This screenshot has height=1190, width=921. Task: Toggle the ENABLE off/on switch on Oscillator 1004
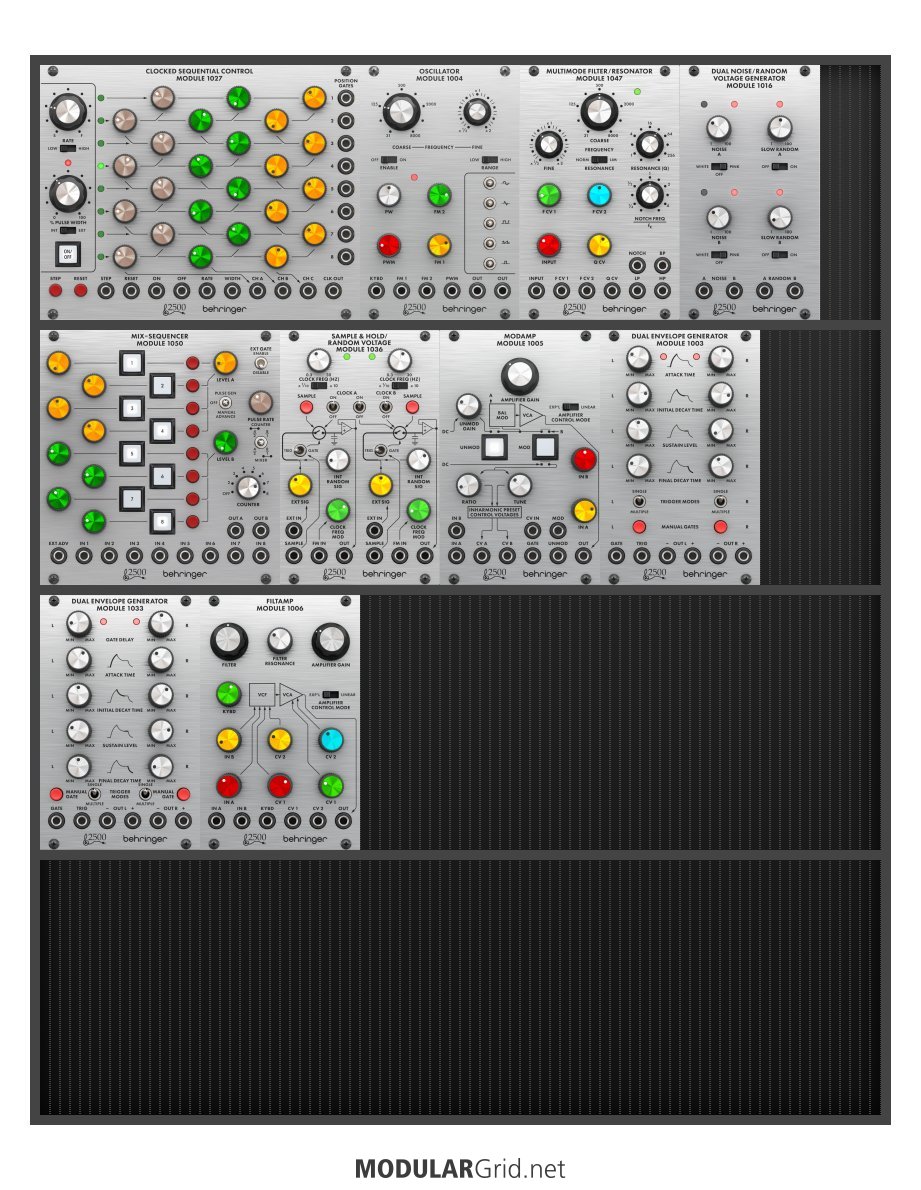point(388,159)
